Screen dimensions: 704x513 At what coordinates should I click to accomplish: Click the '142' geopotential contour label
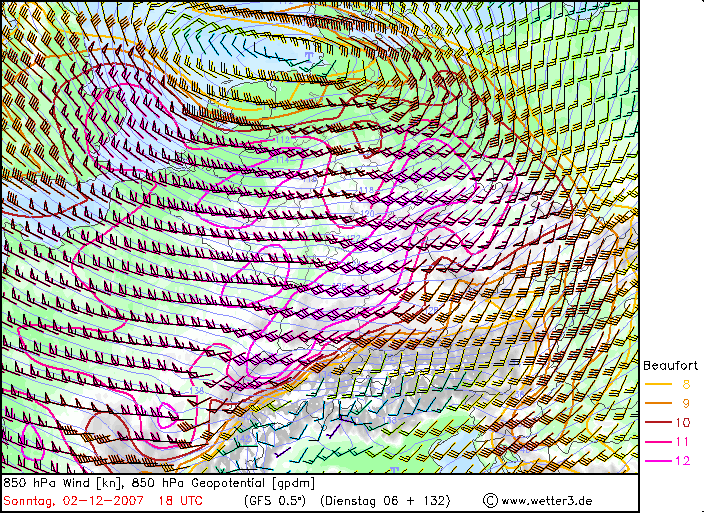click(243, 438)
